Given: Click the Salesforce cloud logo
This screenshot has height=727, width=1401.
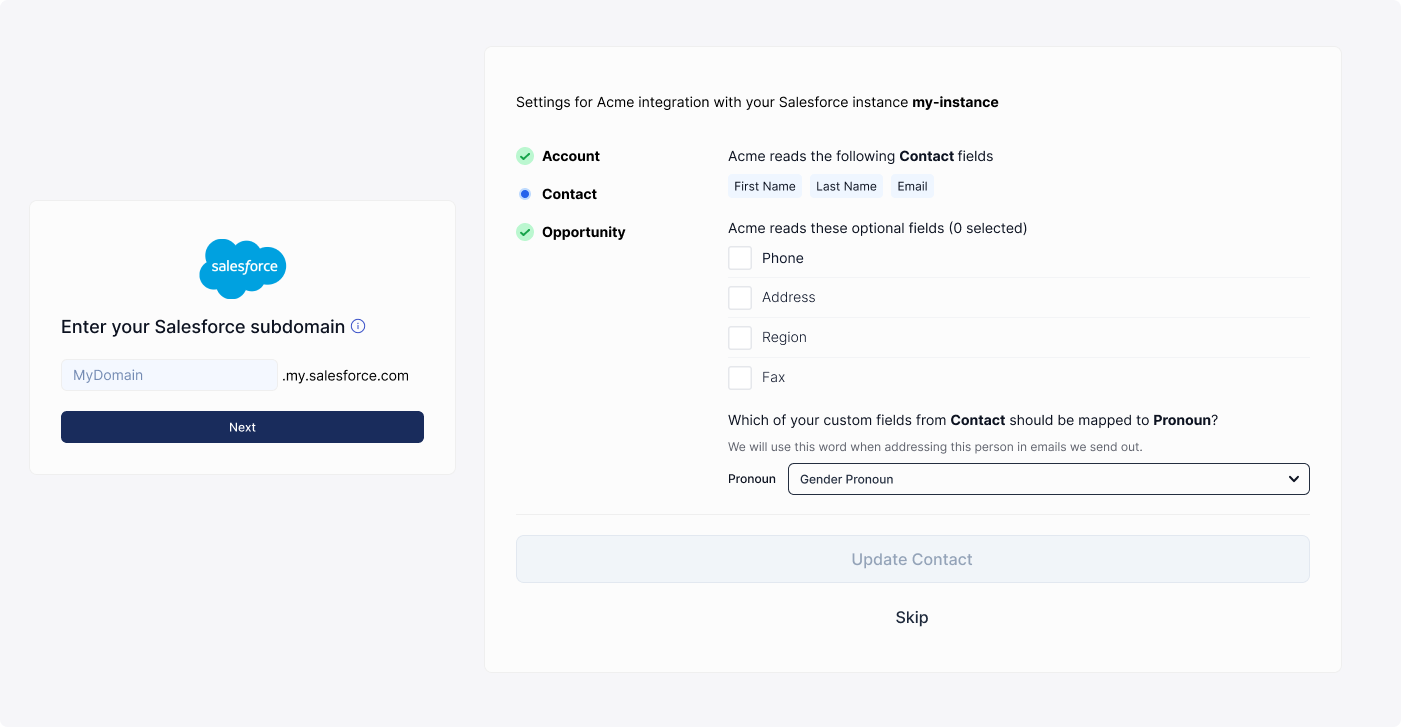Looking at the screenshot, I should 243,268.
